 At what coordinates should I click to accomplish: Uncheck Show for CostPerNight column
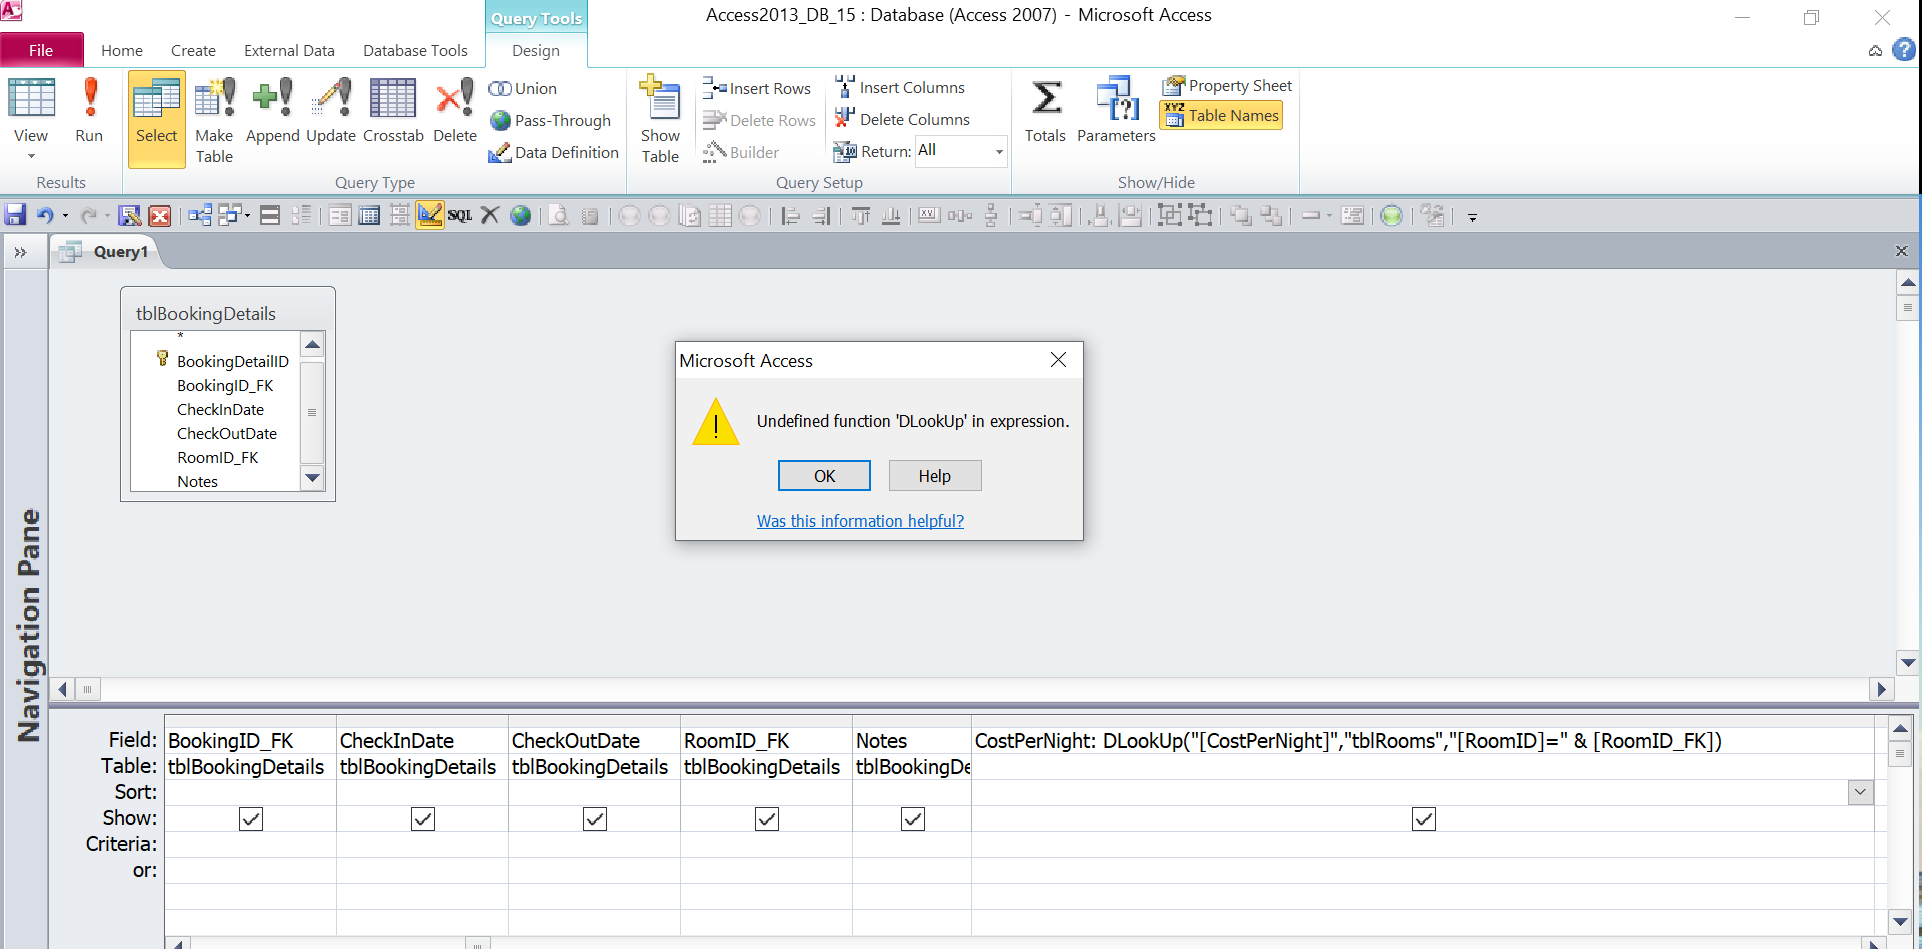pos(1424,819)
